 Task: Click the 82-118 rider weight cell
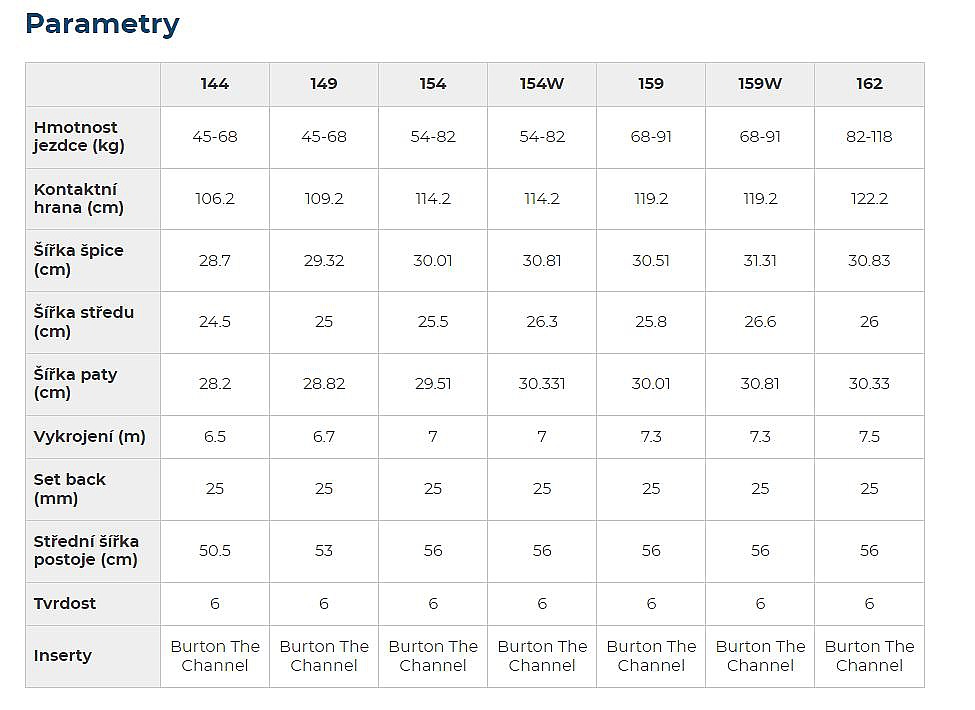pyautogui.click(x=869, y=137)
